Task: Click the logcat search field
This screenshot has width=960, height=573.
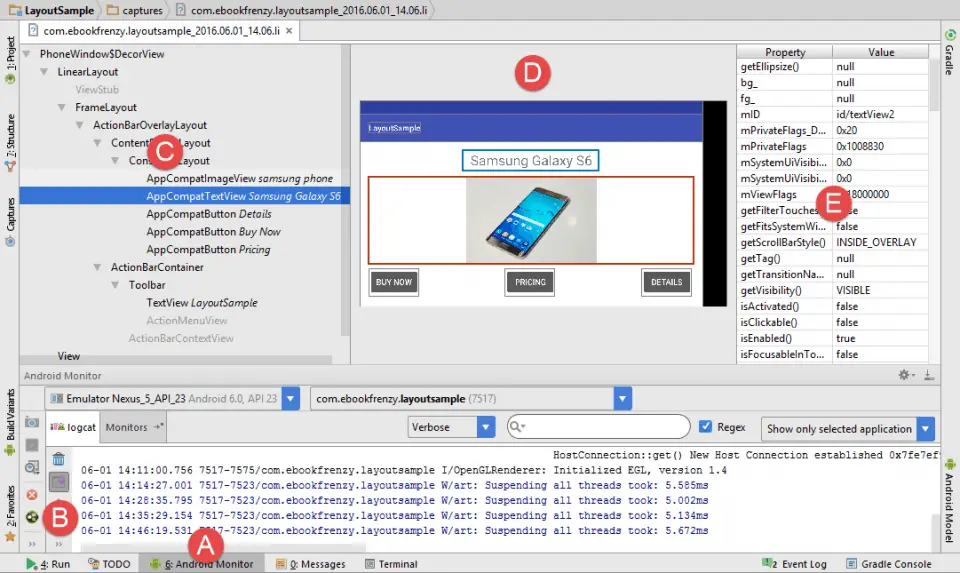Action: coord(605,427)
